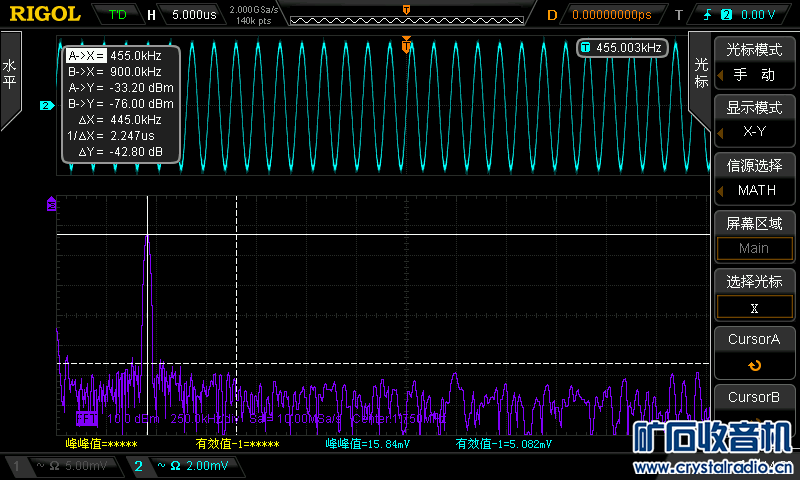
Task: Select the rising edge trigger icon
Action: (x=707, y=15)
